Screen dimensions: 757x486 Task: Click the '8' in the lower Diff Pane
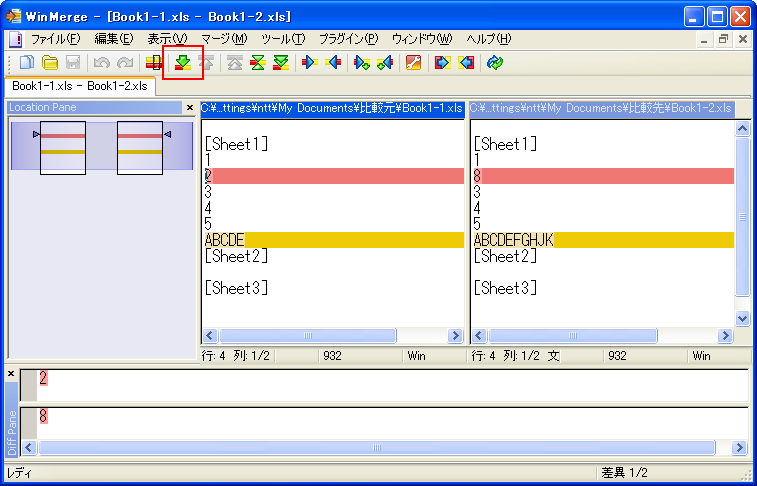coord(43,416)
